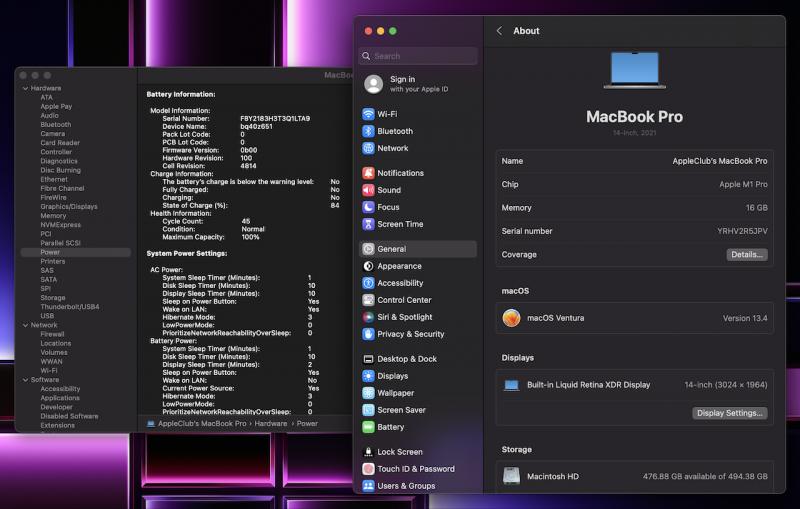This screenshot has width=800, height=509.
Task: Select Screen Saver icon
Action: point(368,410)
